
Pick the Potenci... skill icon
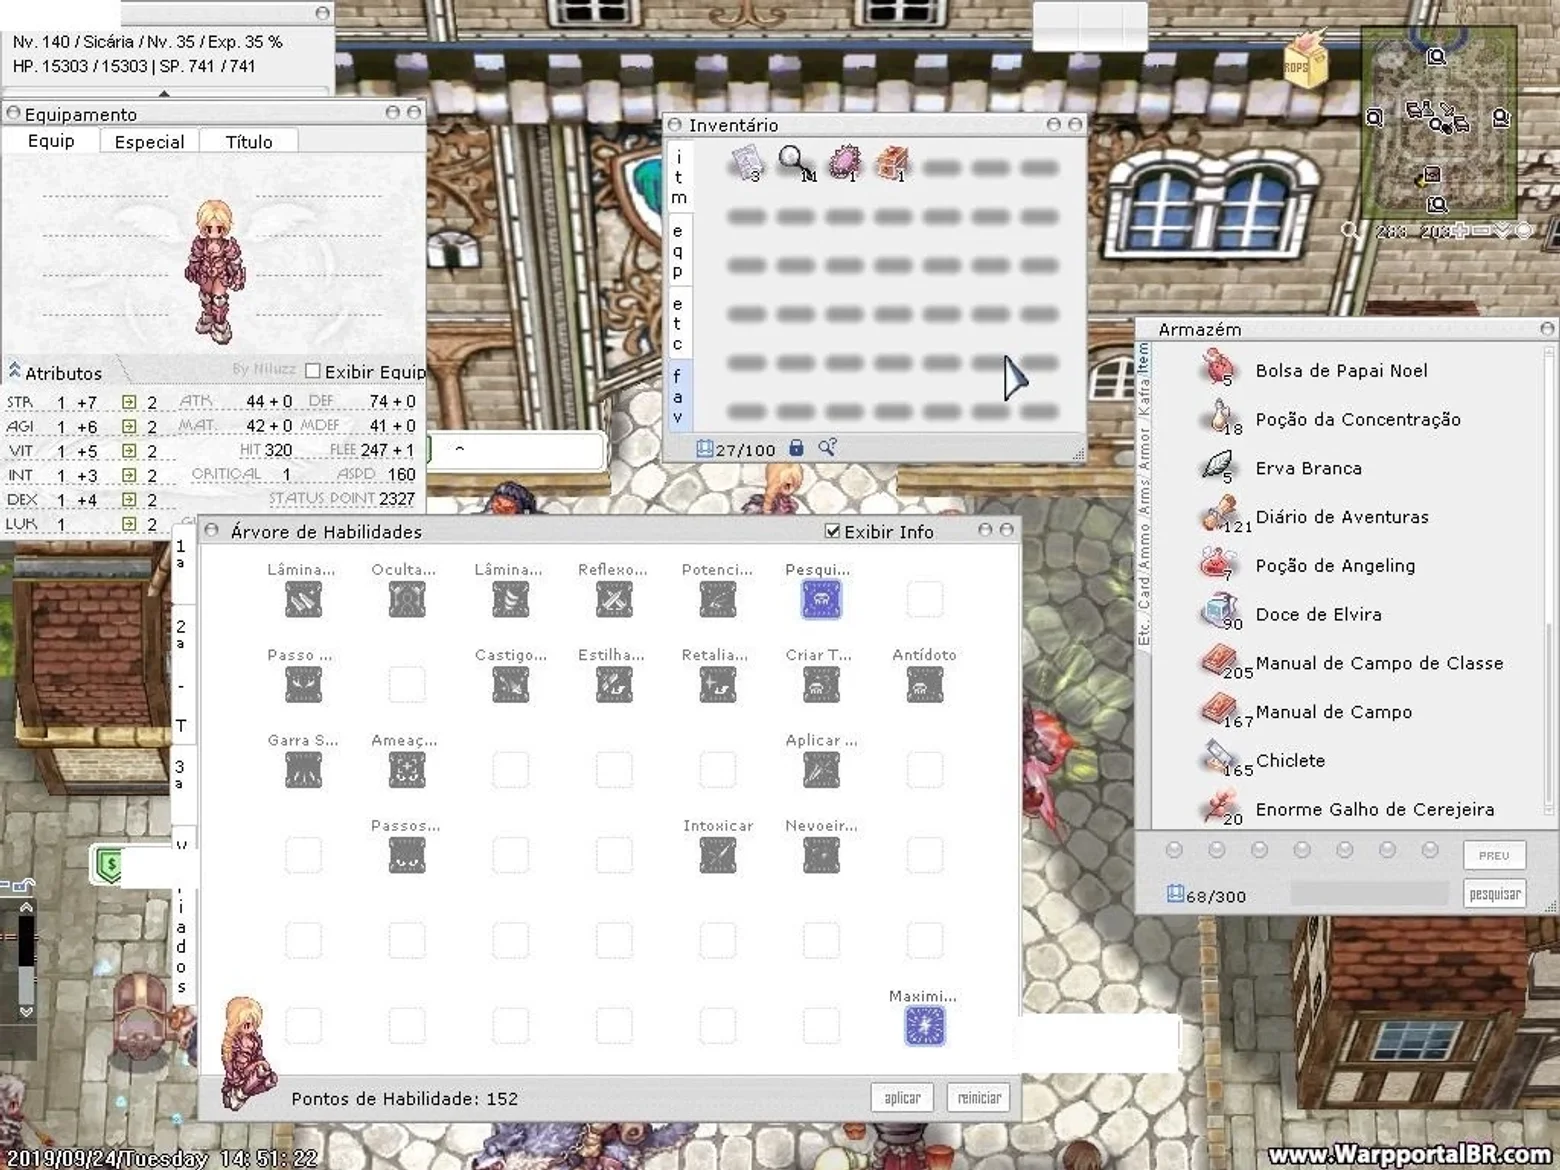tap(718, 600)
